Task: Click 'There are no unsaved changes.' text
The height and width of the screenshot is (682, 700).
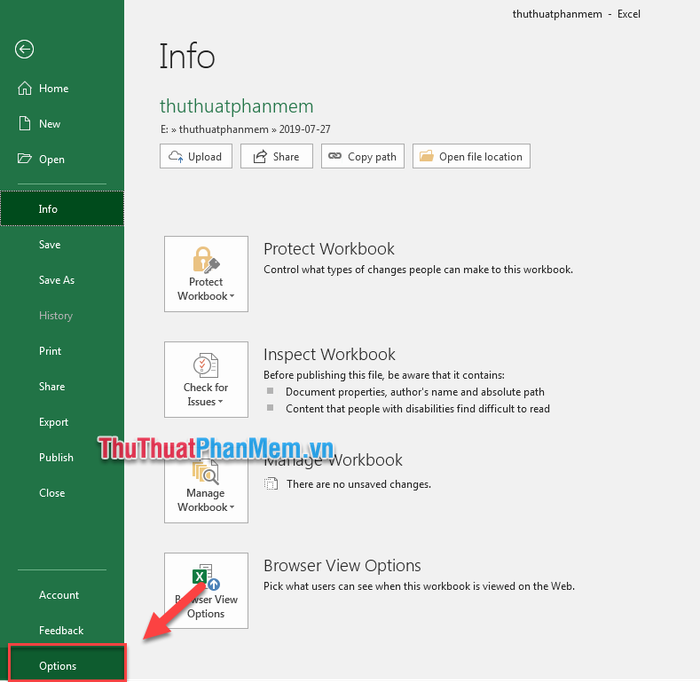Action: point(358,484)
